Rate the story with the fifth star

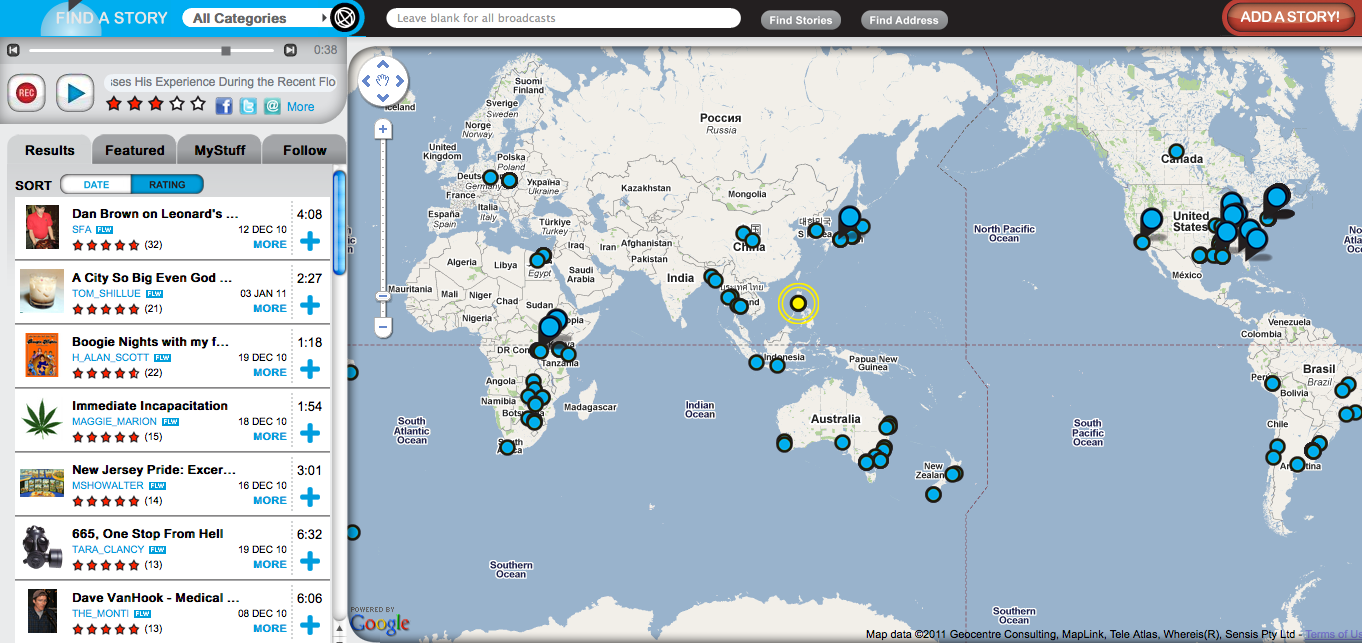pos(198,103)
